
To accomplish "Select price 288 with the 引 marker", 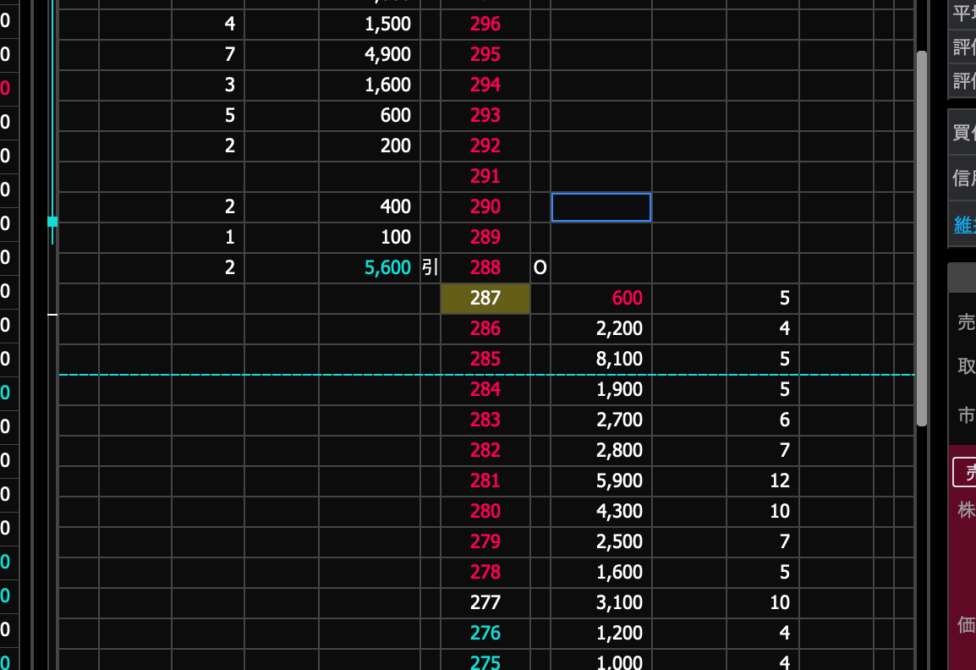I will coord(485,268).
